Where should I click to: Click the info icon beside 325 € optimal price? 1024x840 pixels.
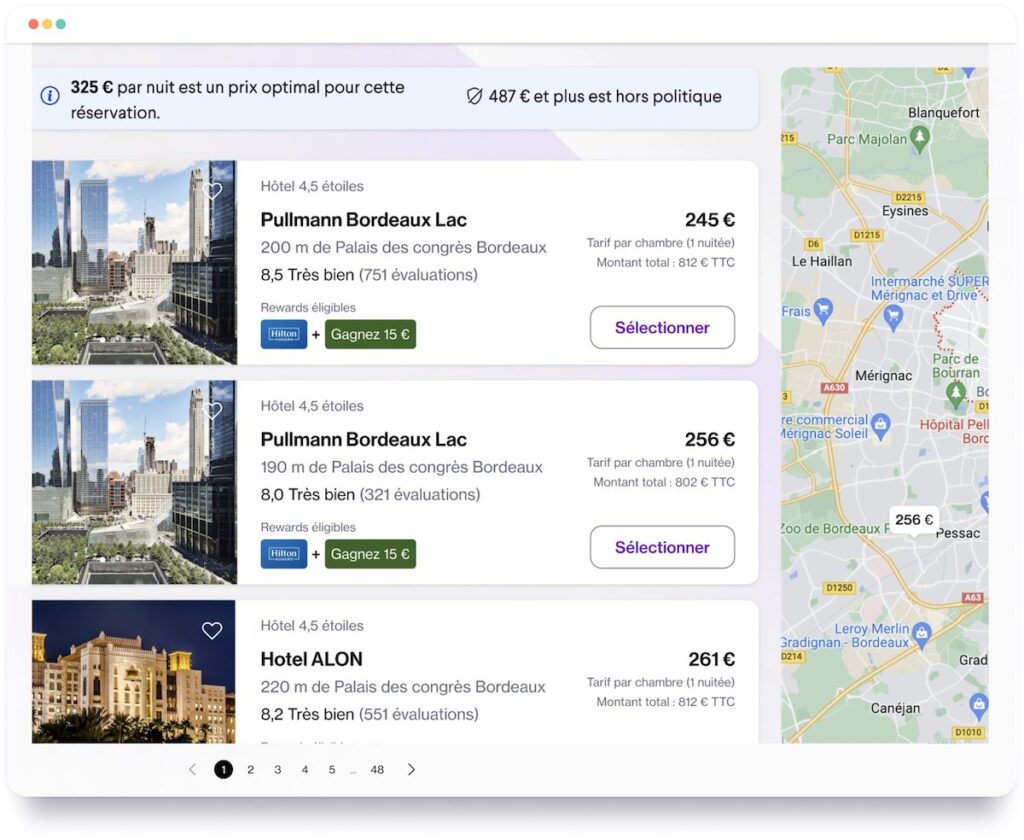coord(49,96)
